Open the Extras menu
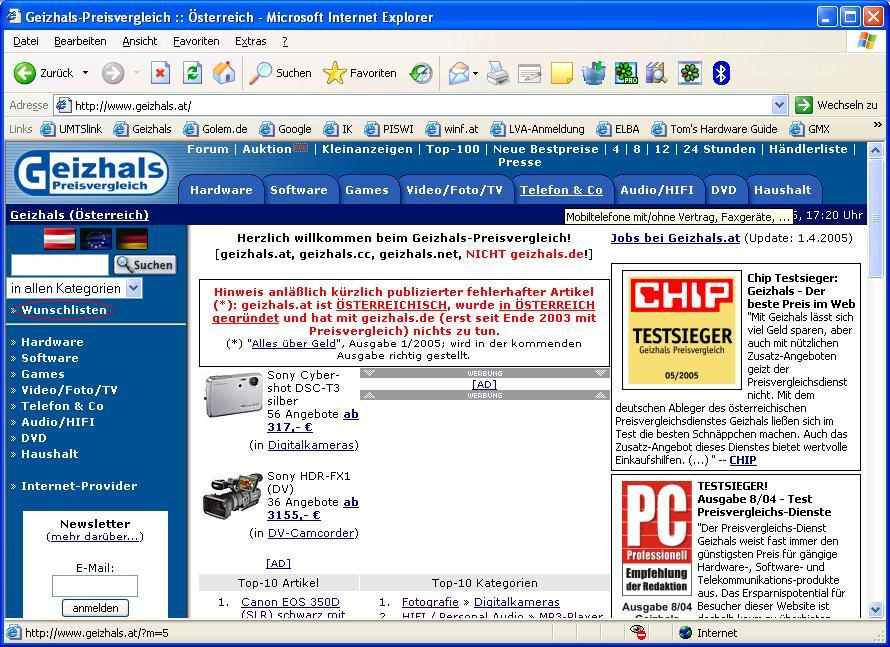890x647 pixels. pos(250,41)
